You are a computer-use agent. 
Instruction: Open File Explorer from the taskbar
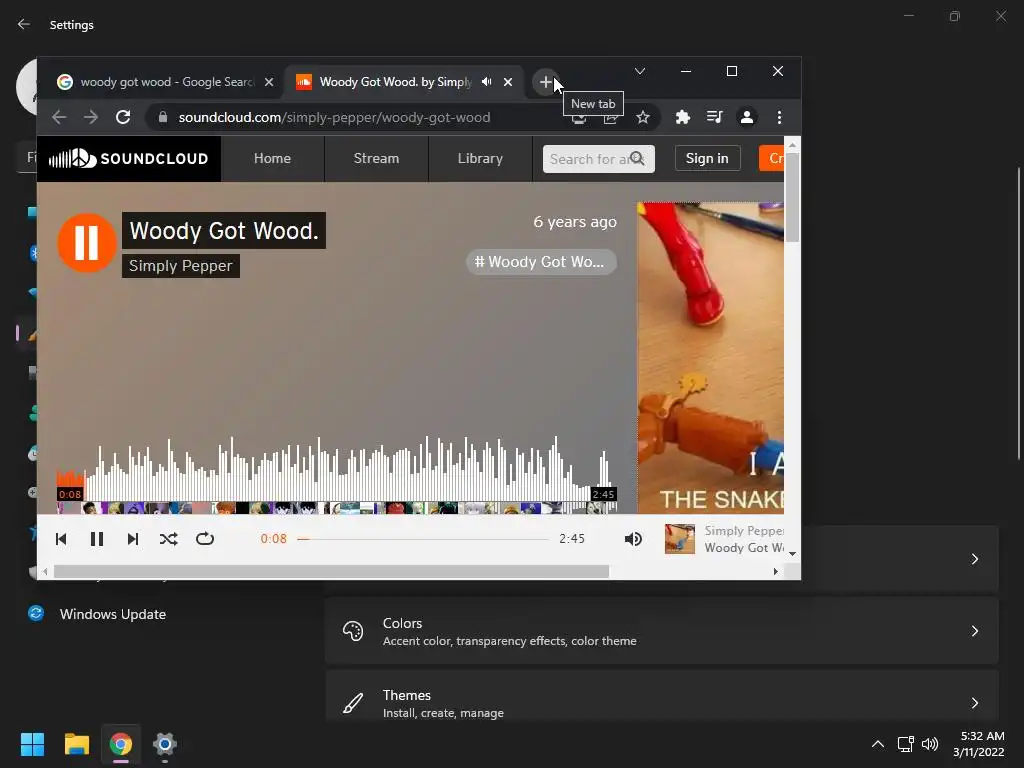pos(76,744)
